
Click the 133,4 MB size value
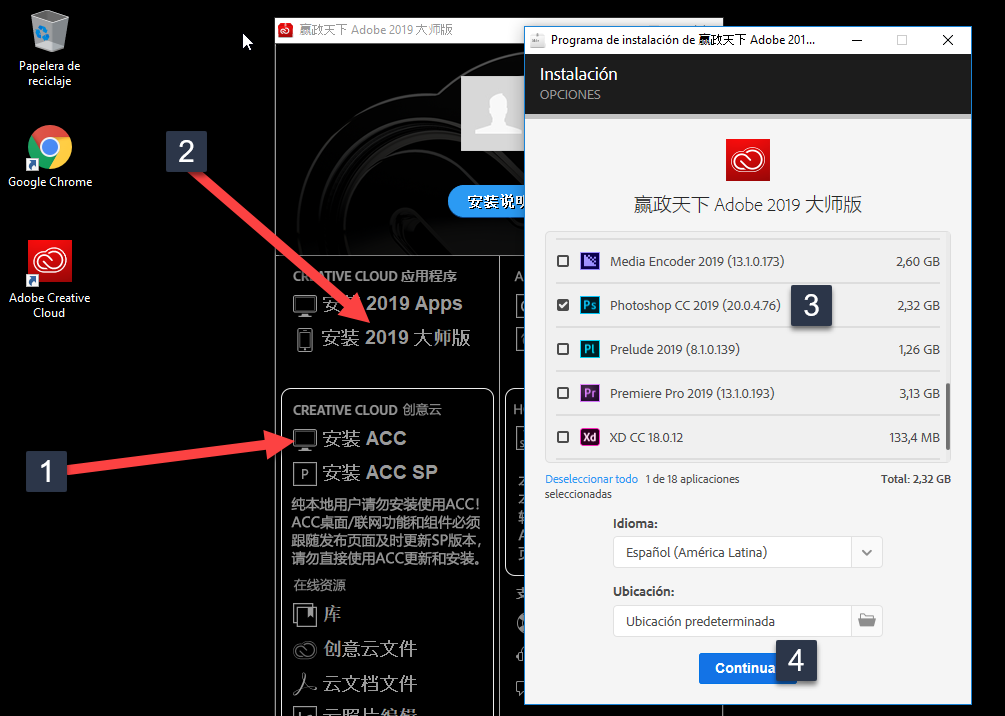pyautogui.click(x=915, y=438)
